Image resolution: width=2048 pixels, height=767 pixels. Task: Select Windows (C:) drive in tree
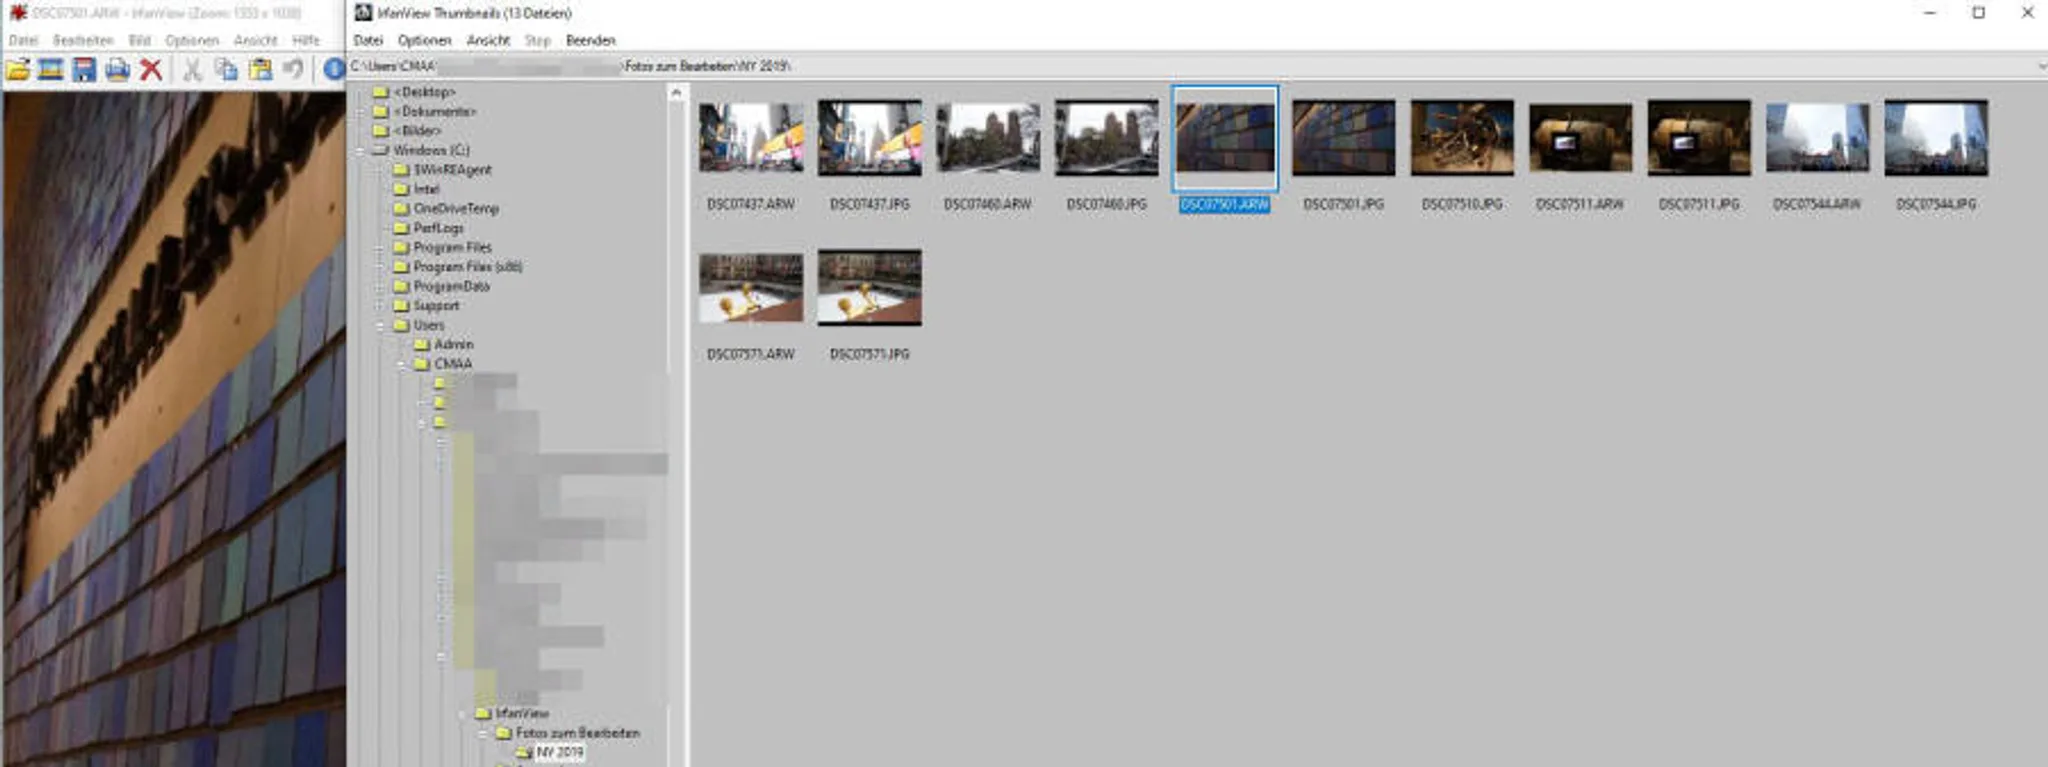(431, 150)
